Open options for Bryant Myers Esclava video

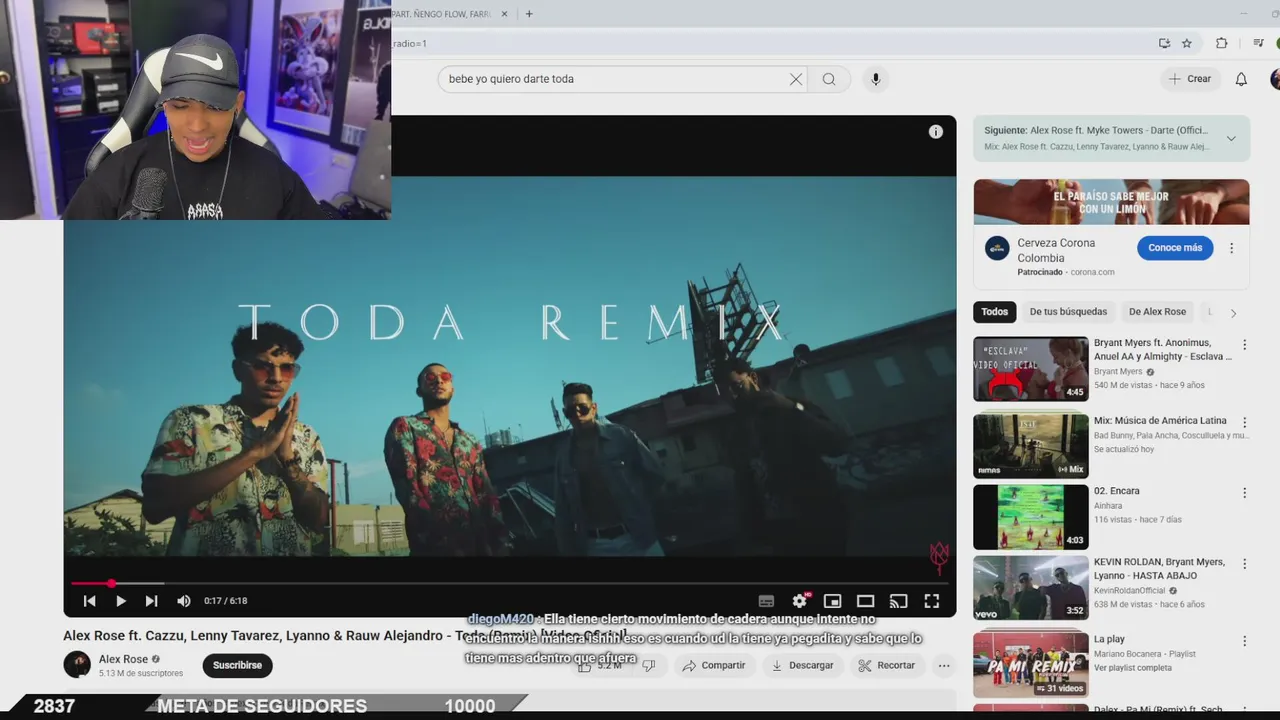point(1245,345)
